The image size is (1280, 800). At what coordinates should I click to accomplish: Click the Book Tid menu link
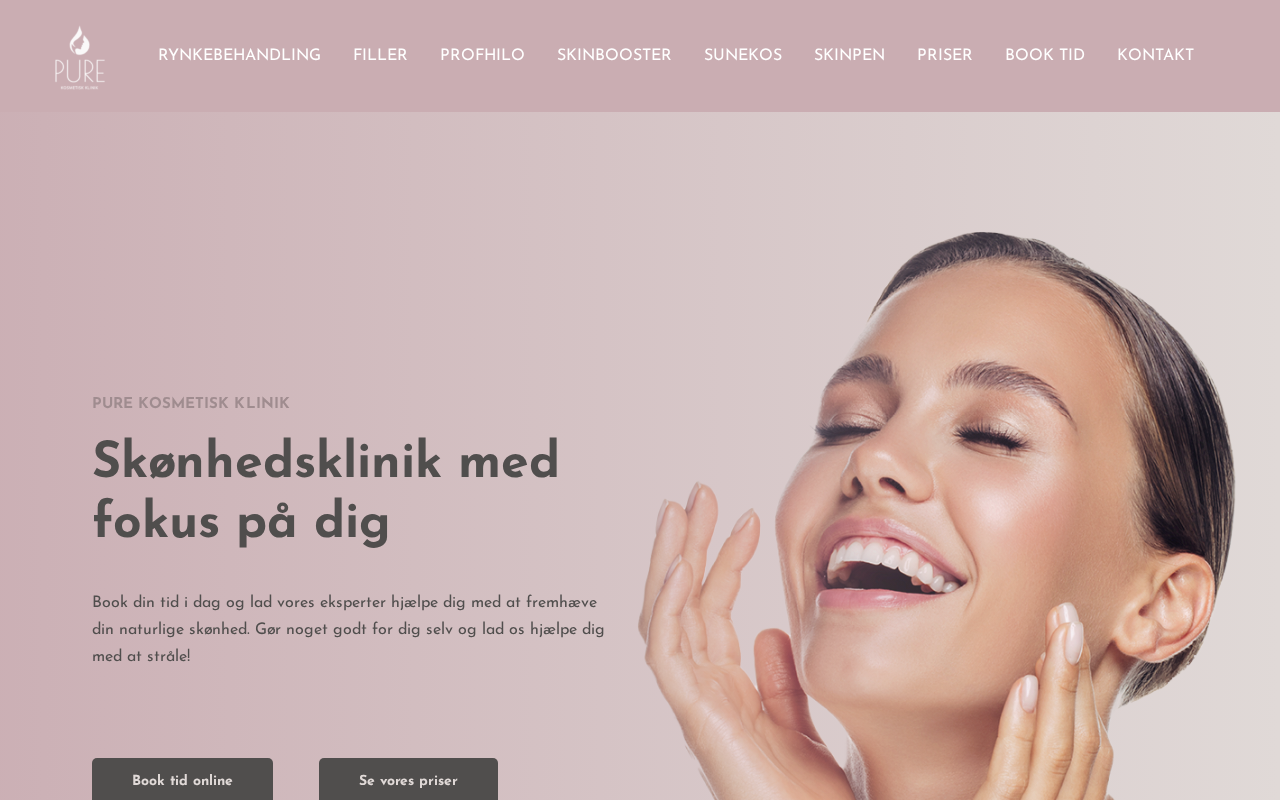[1045, 56]
